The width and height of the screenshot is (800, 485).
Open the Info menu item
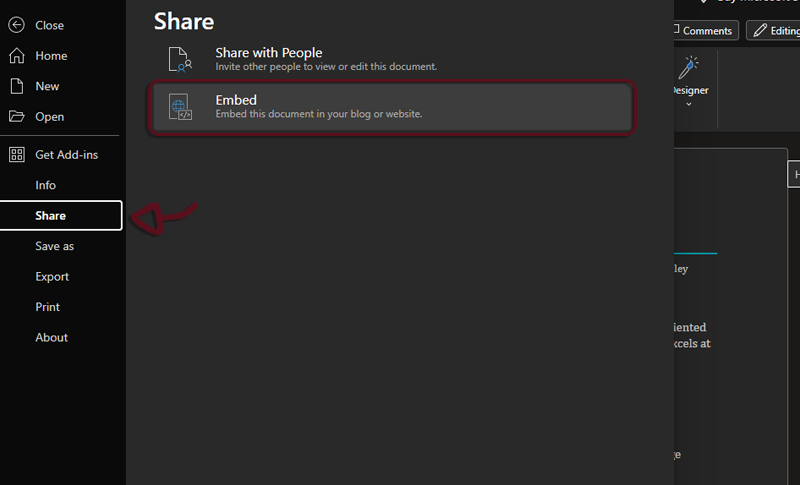click(x=46, y=185)
